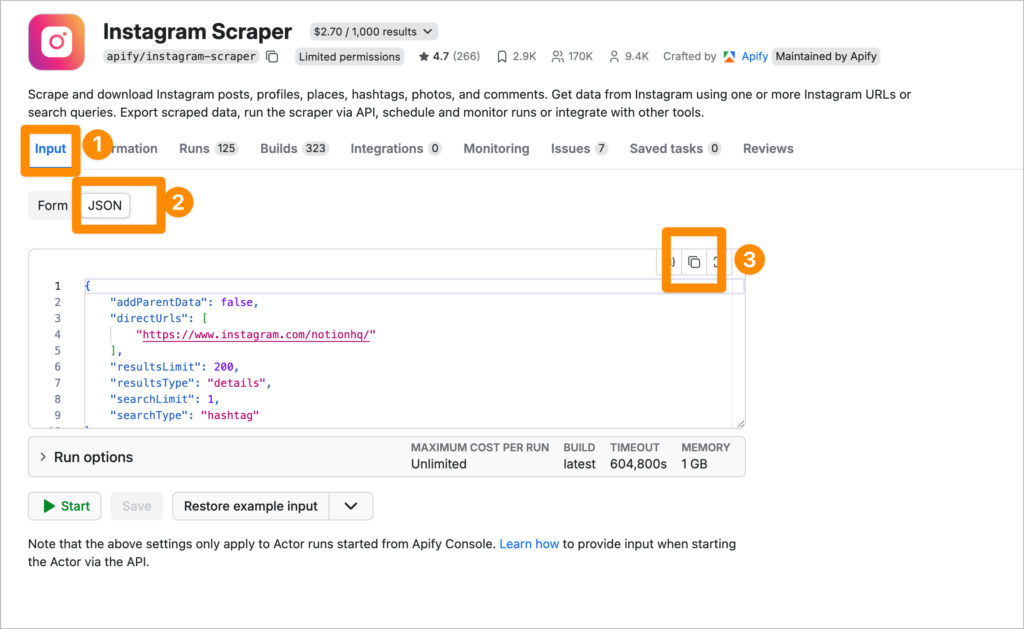Click the format braces icon in the editor
This screenshot has height=629, width=1024.
[x=670, y=262]
